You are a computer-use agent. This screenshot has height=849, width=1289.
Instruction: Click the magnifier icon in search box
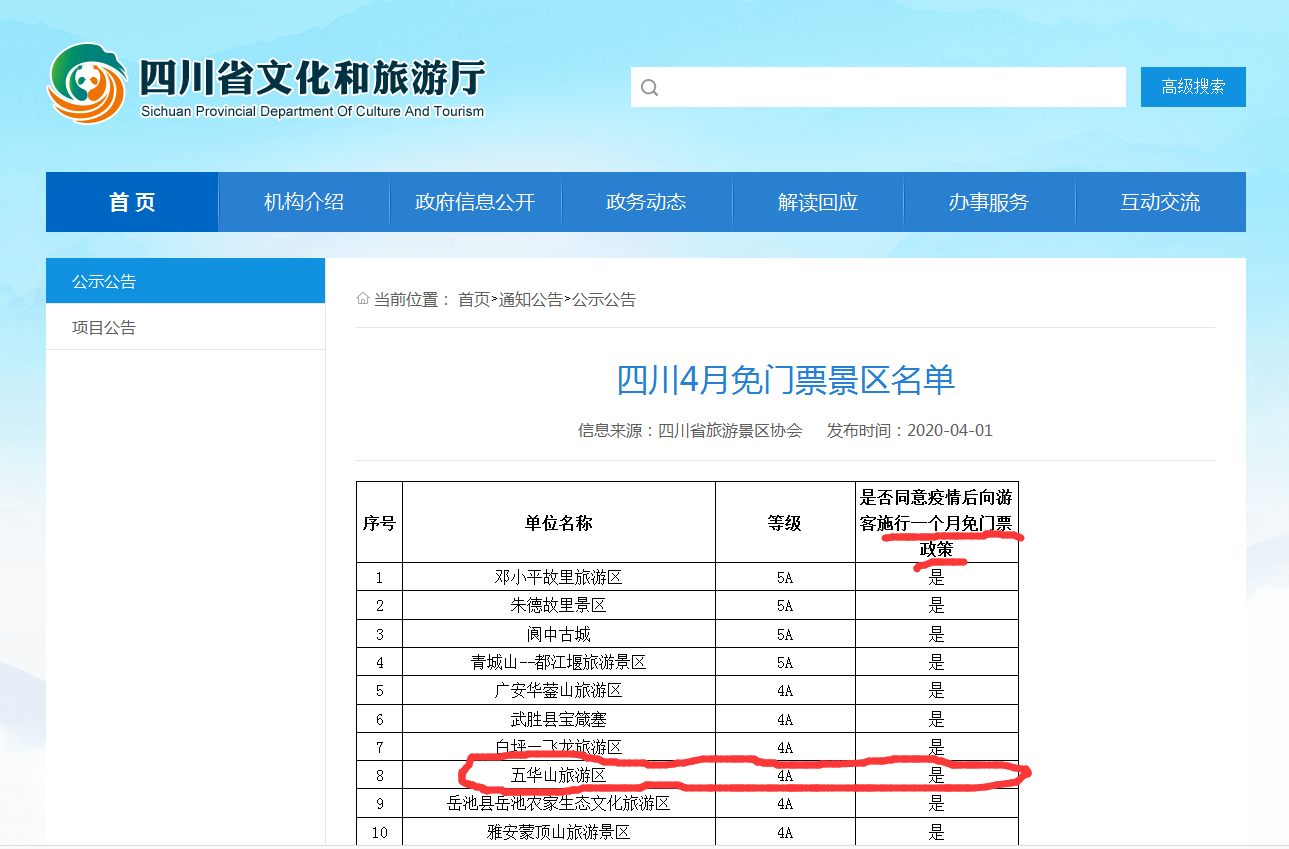click(x=650, y=88)
